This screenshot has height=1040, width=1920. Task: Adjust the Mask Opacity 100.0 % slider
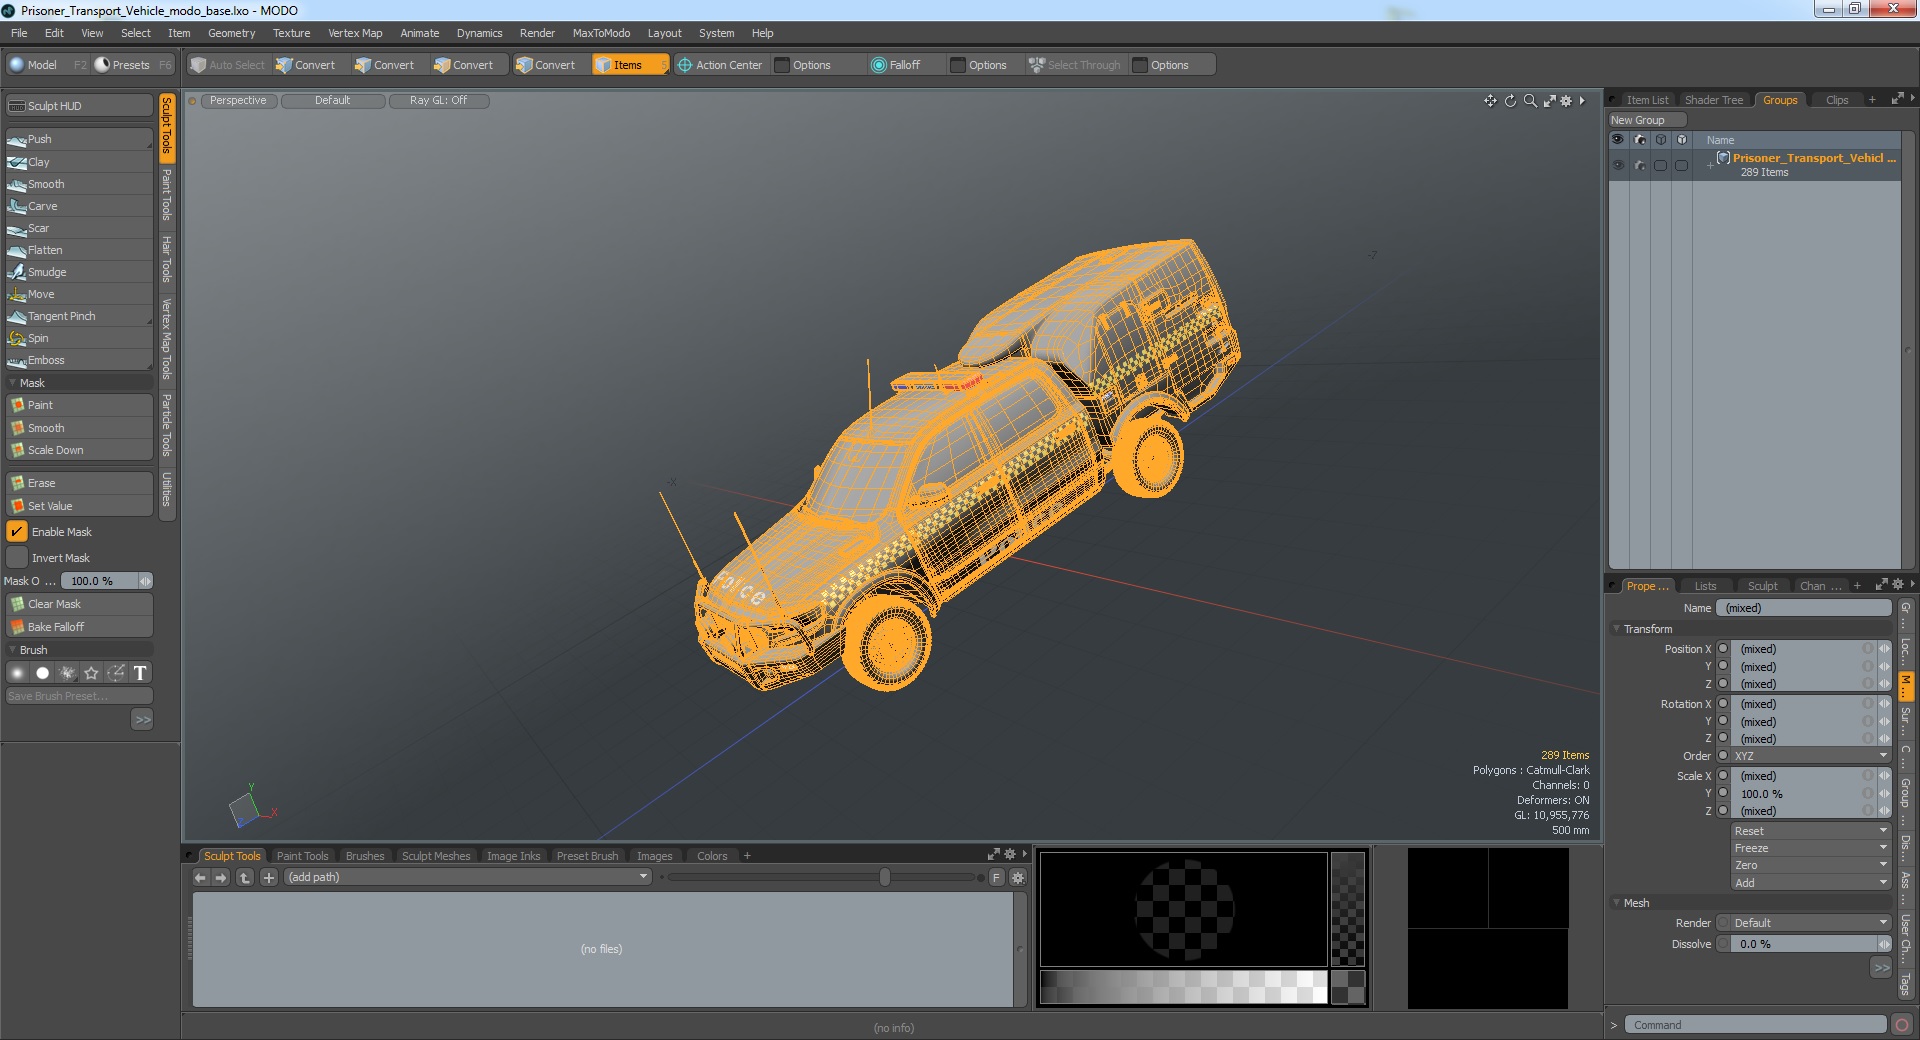[x=106, y=581]
